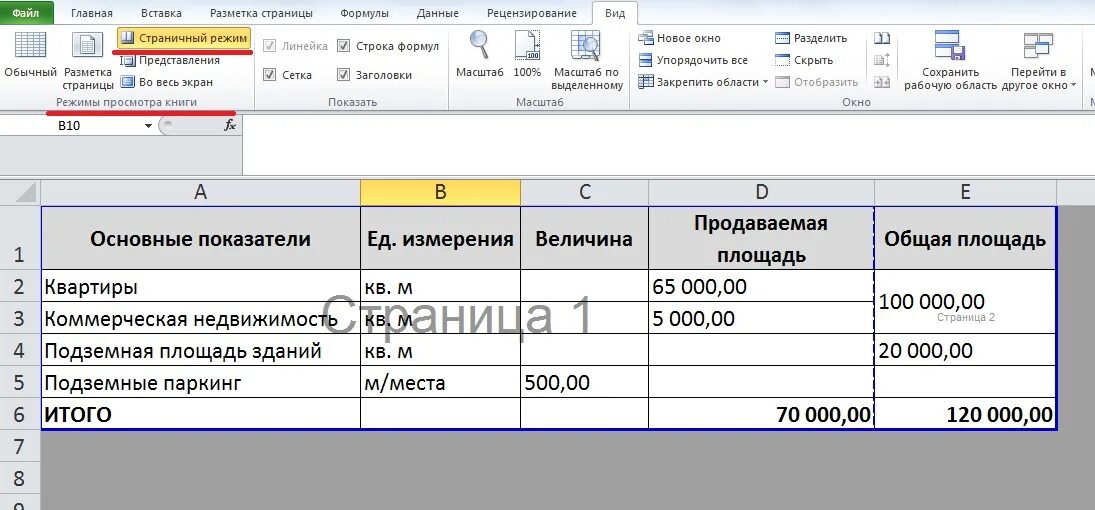Click cell ИТОГО
The image size is (1095, 510).
pyautogui.click(x=201, y=414)
